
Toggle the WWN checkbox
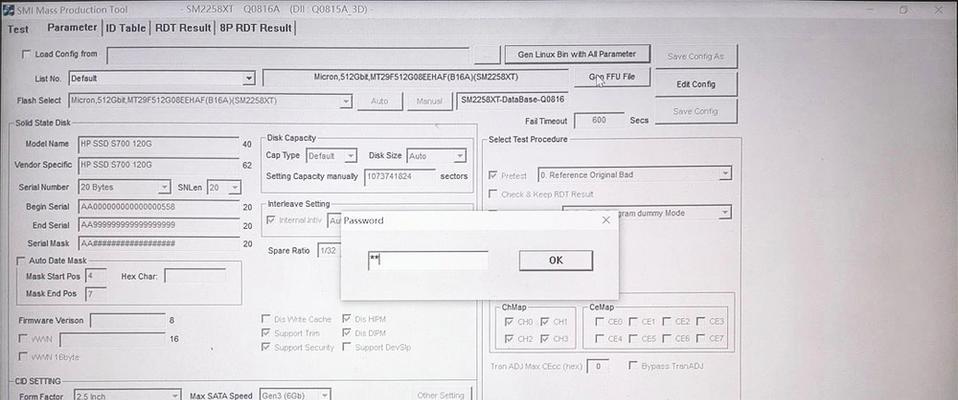(x=23, y=338)
